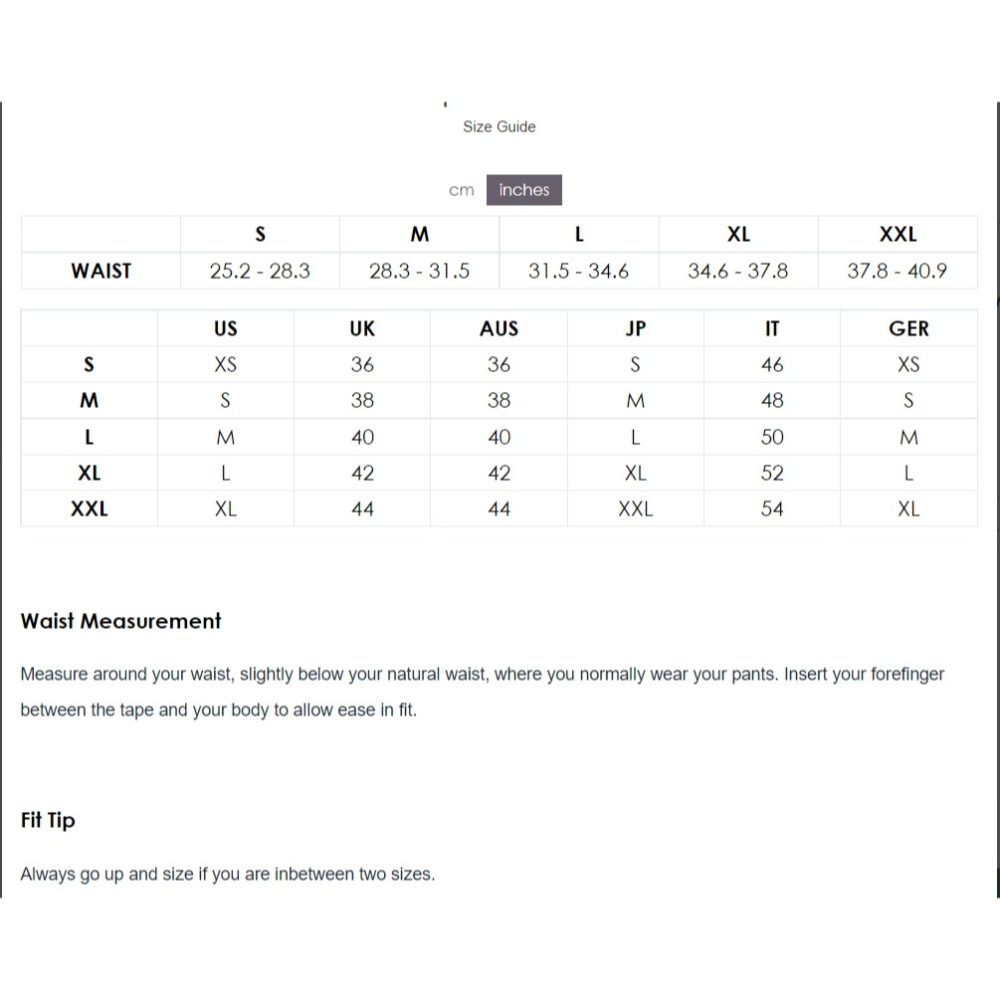1000x1000 pixels.
Task: Switch size guide to cm units
Action: [x=461, y=190]
